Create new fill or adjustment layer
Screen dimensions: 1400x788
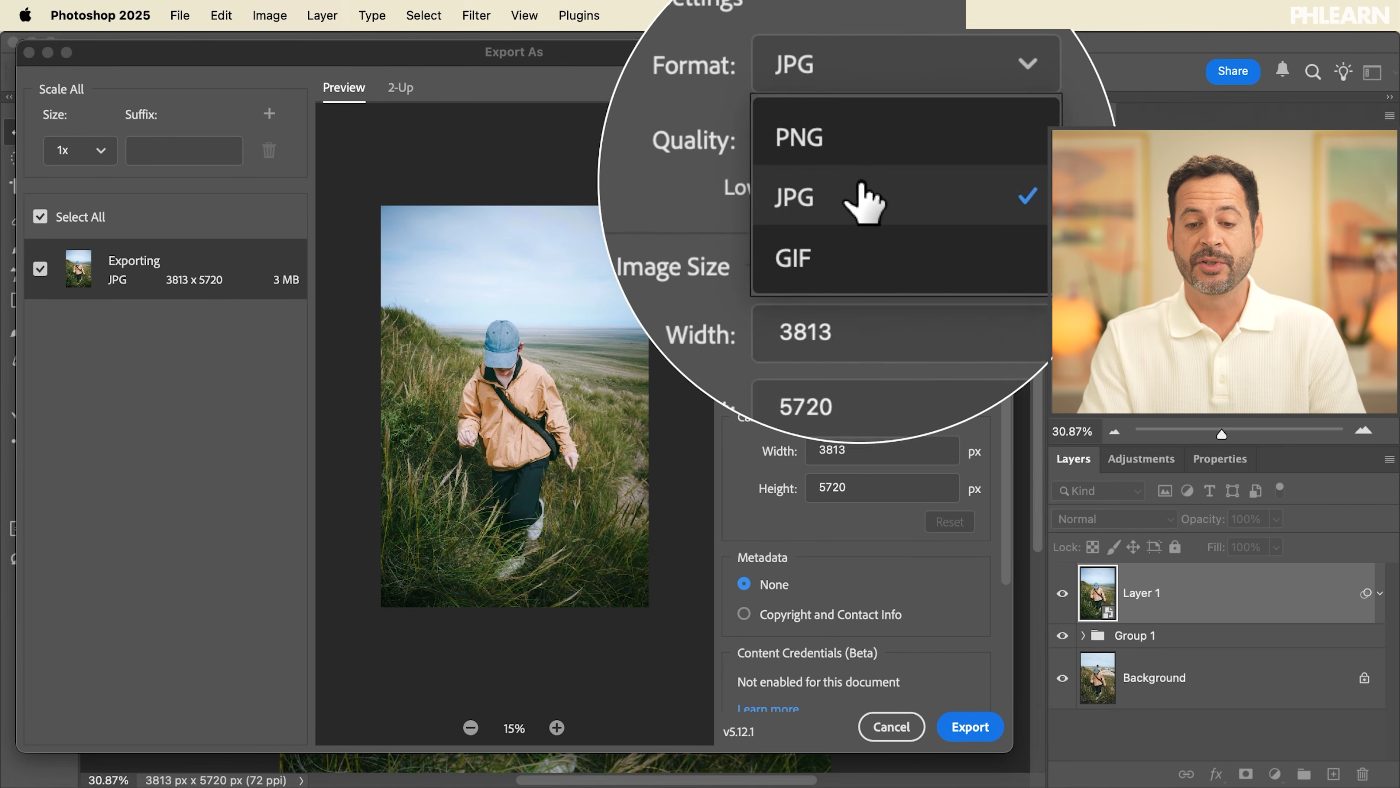tap(1275, 774)
